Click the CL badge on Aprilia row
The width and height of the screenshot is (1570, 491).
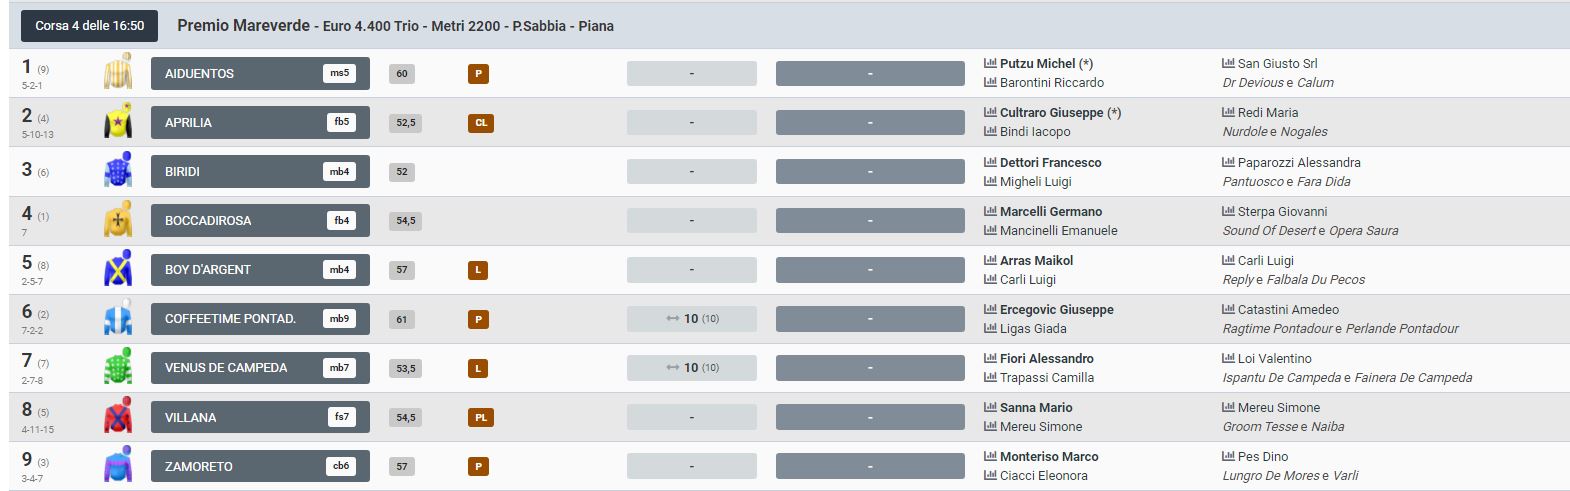(481, 123)
